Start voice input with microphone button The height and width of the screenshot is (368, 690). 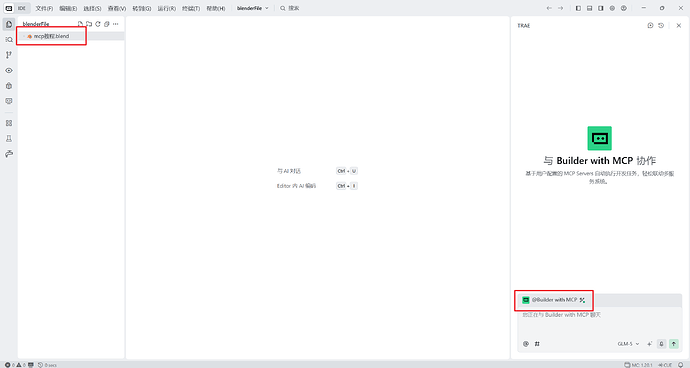pyautogui.click(x=661, y=344)
